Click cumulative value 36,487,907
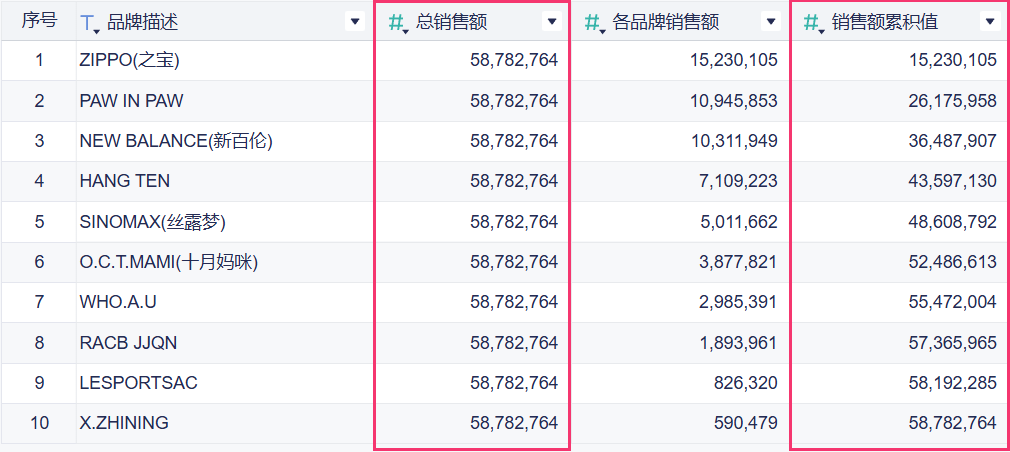The image size is (1010, 452). pyautogui.click(x=953, y=141)
